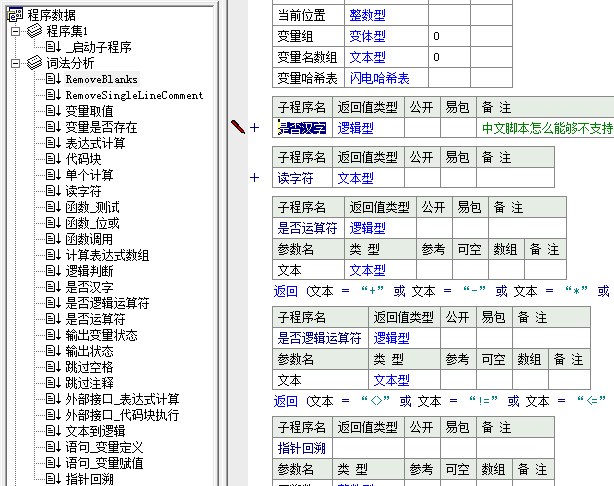Collapse the 词法分析 tree node
This screenshot has height=486, width=614.
point(15,63)
